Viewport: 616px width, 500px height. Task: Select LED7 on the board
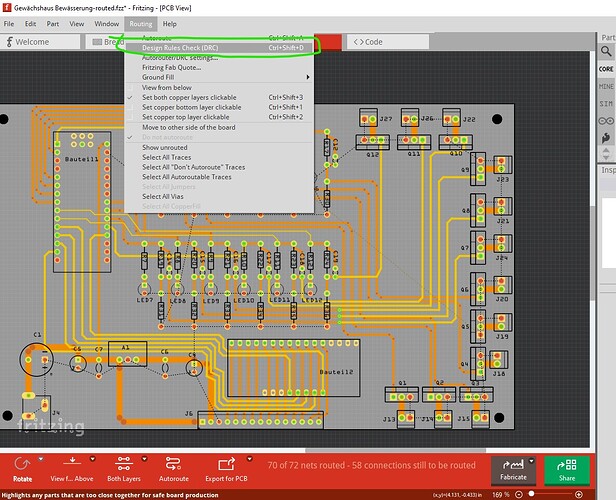tap(145, 290)
